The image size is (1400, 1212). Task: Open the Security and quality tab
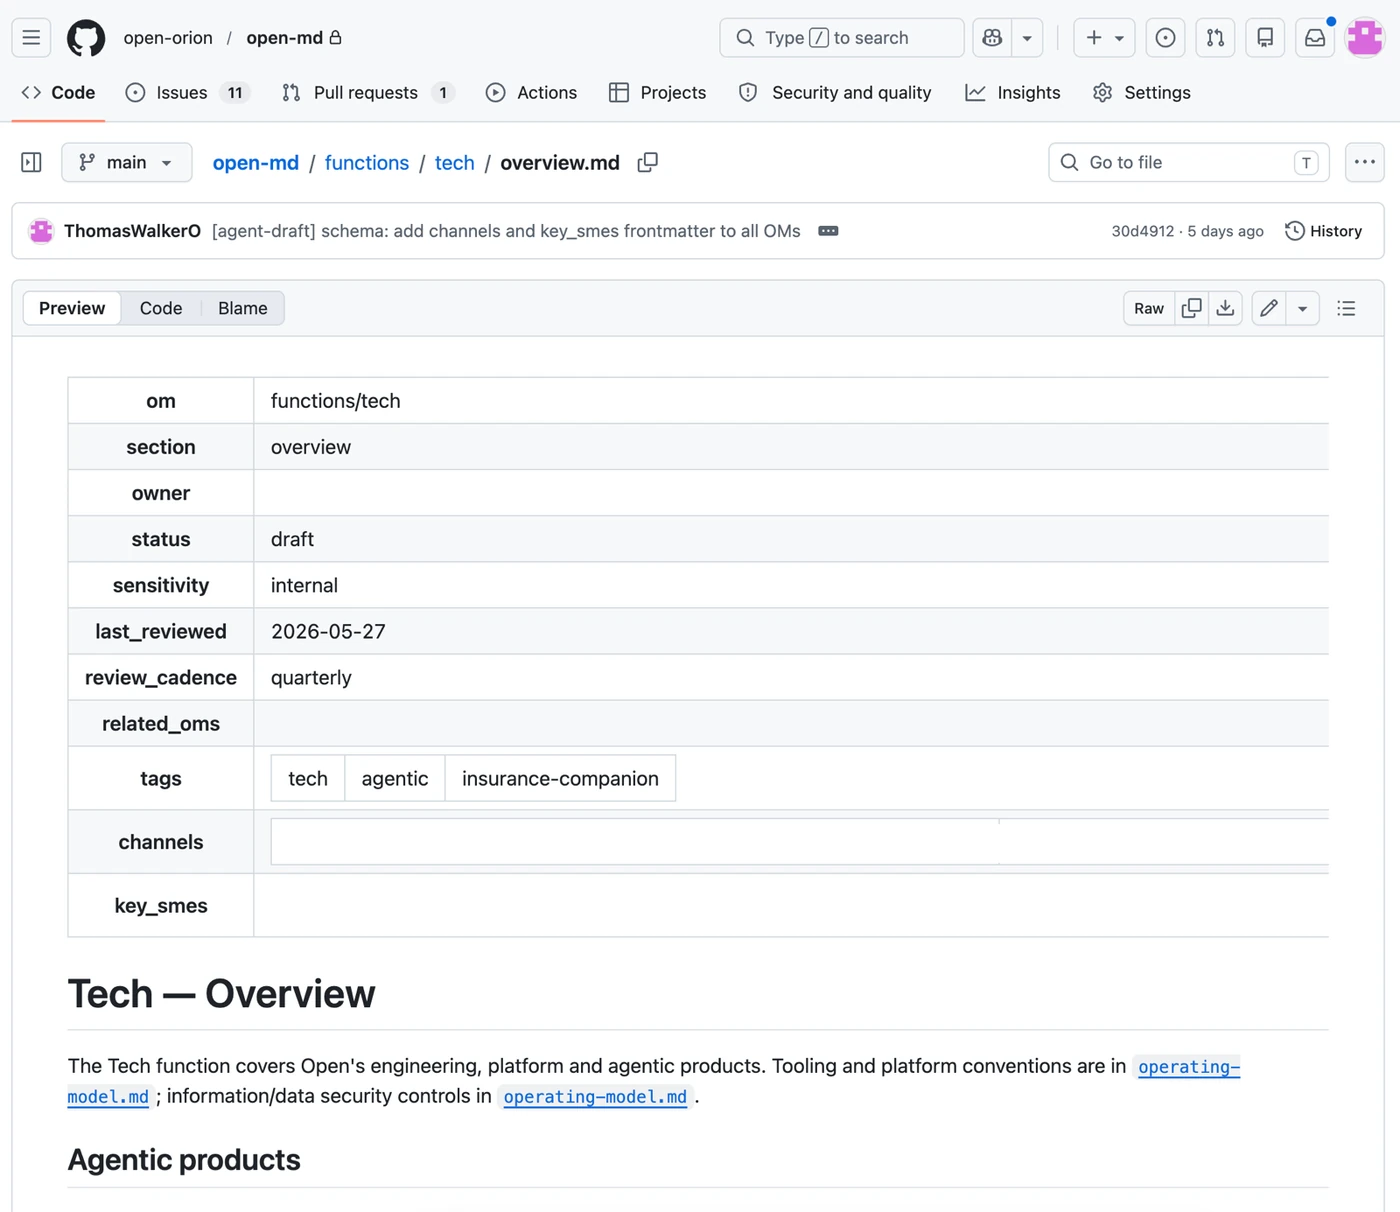coord(835,92)
